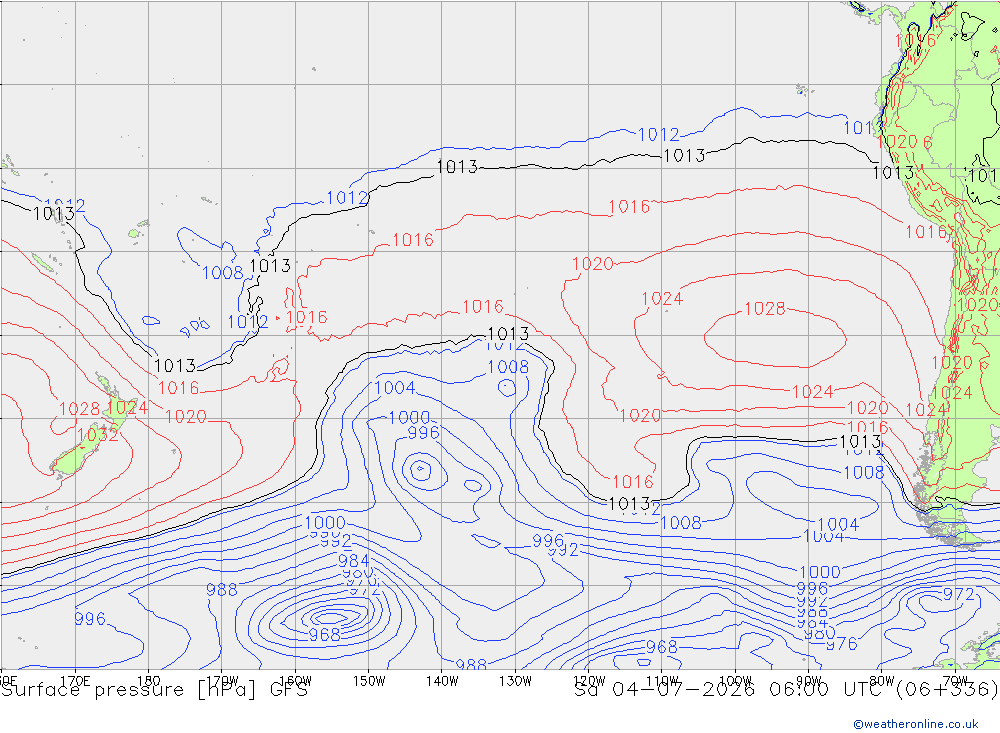Click the 70W longitude axis label
This screenshot has width=1000, height=733.
point(955,680)
